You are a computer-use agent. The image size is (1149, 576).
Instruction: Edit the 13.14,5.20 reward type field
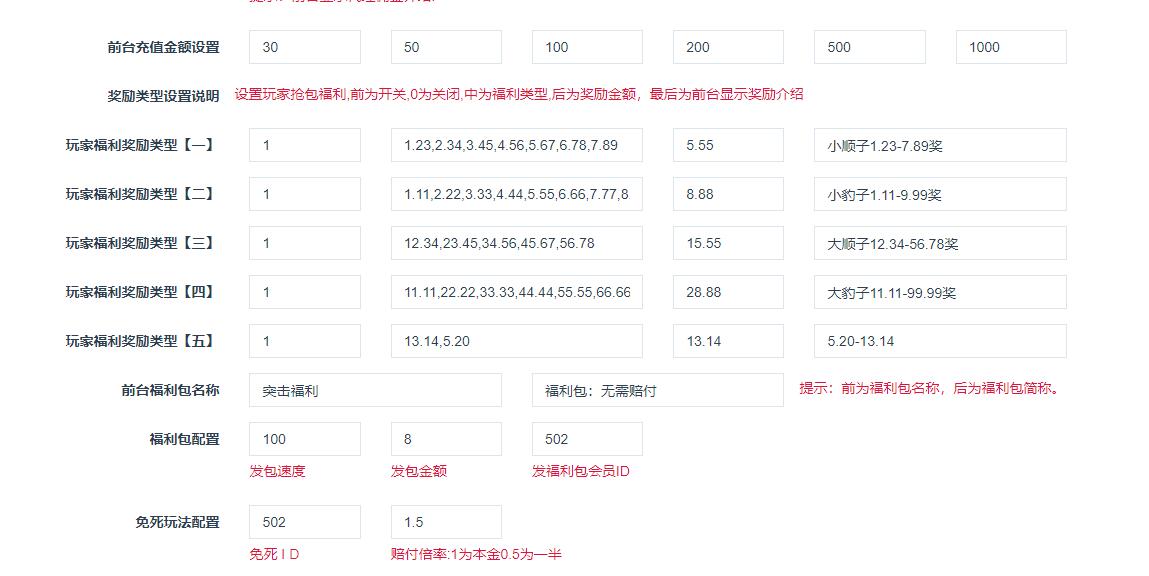517,341
